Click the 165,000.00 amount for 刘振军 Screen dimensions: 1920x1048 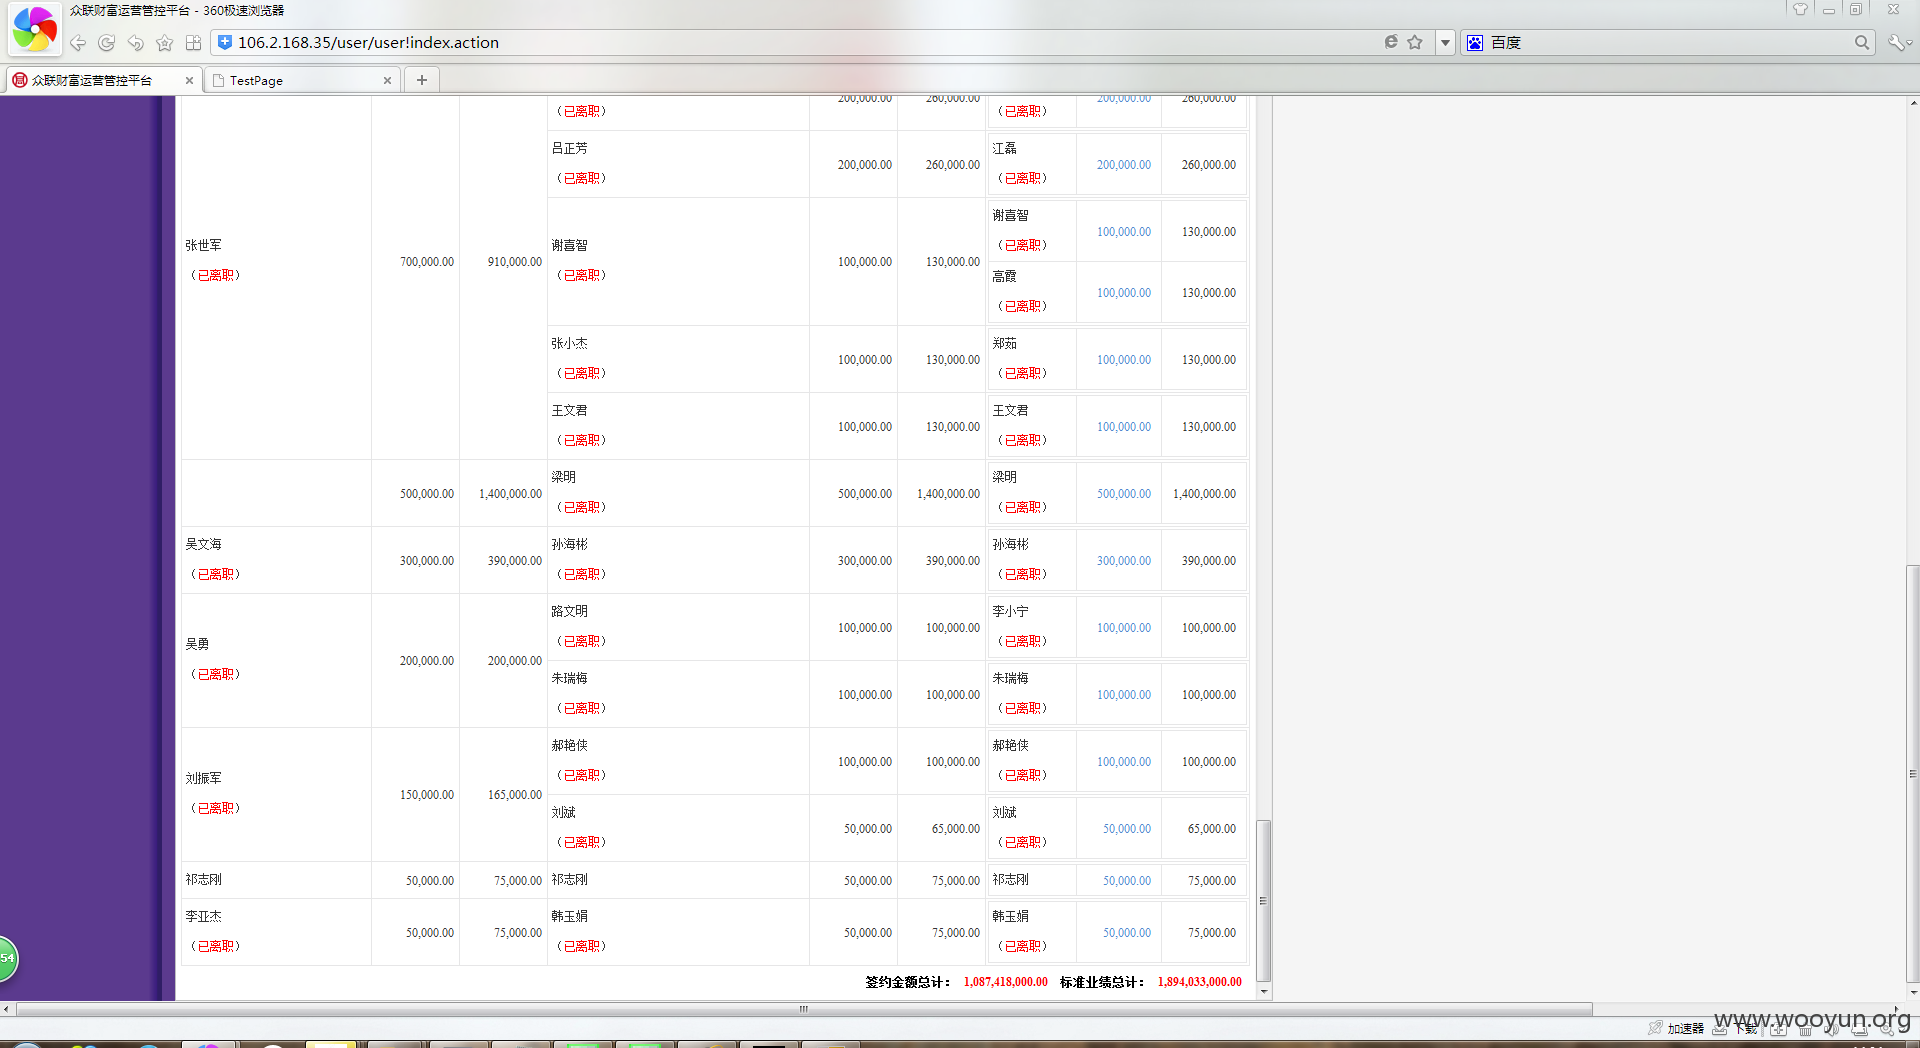click(x=514, y=795)
